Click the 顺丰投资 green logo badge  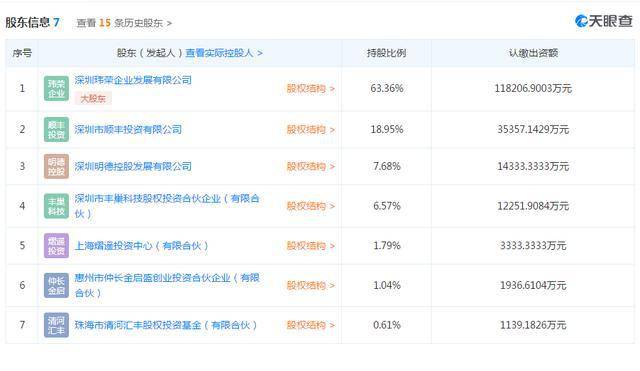[56, 129]
